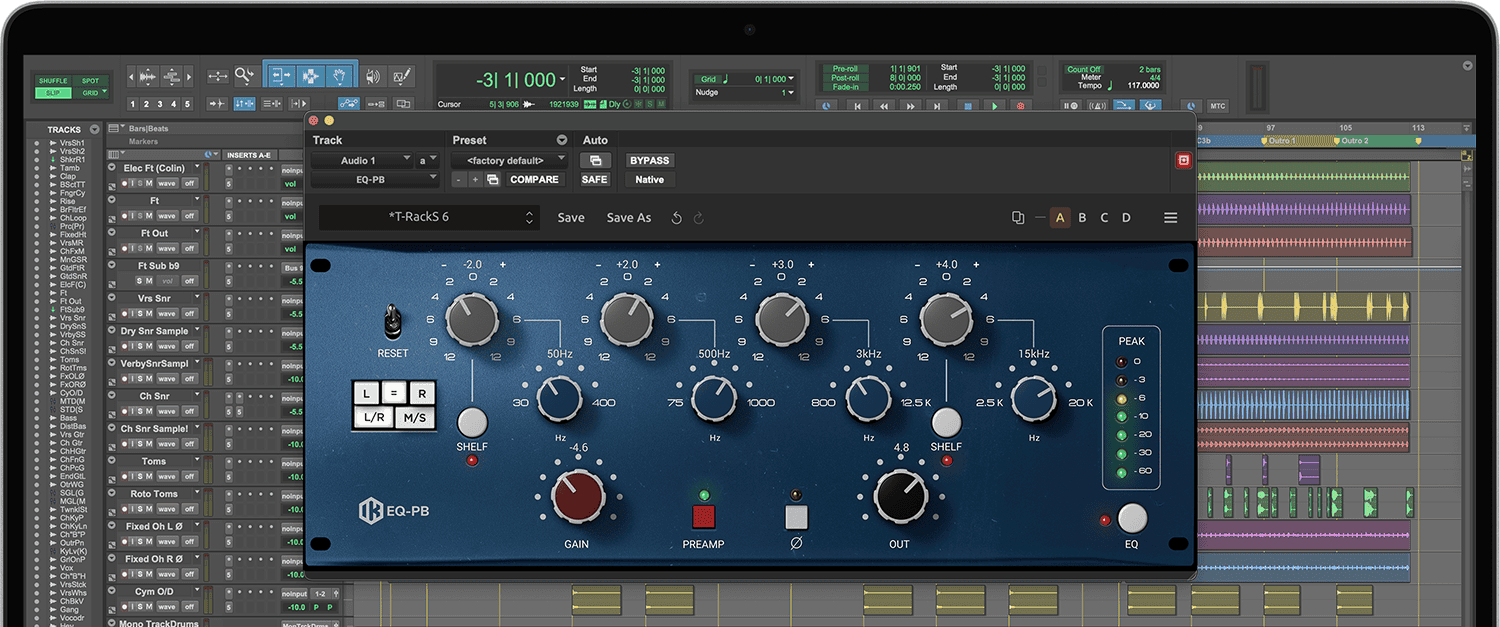Click the Save As button

point(629,217)
